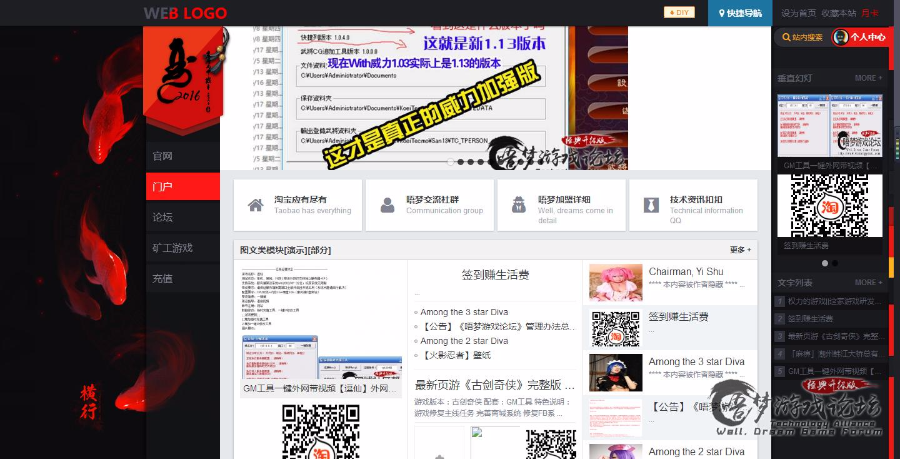Open the 官网 sidebar menu item
The width and height of the screenshot is (900, 459).
(183, 156)
